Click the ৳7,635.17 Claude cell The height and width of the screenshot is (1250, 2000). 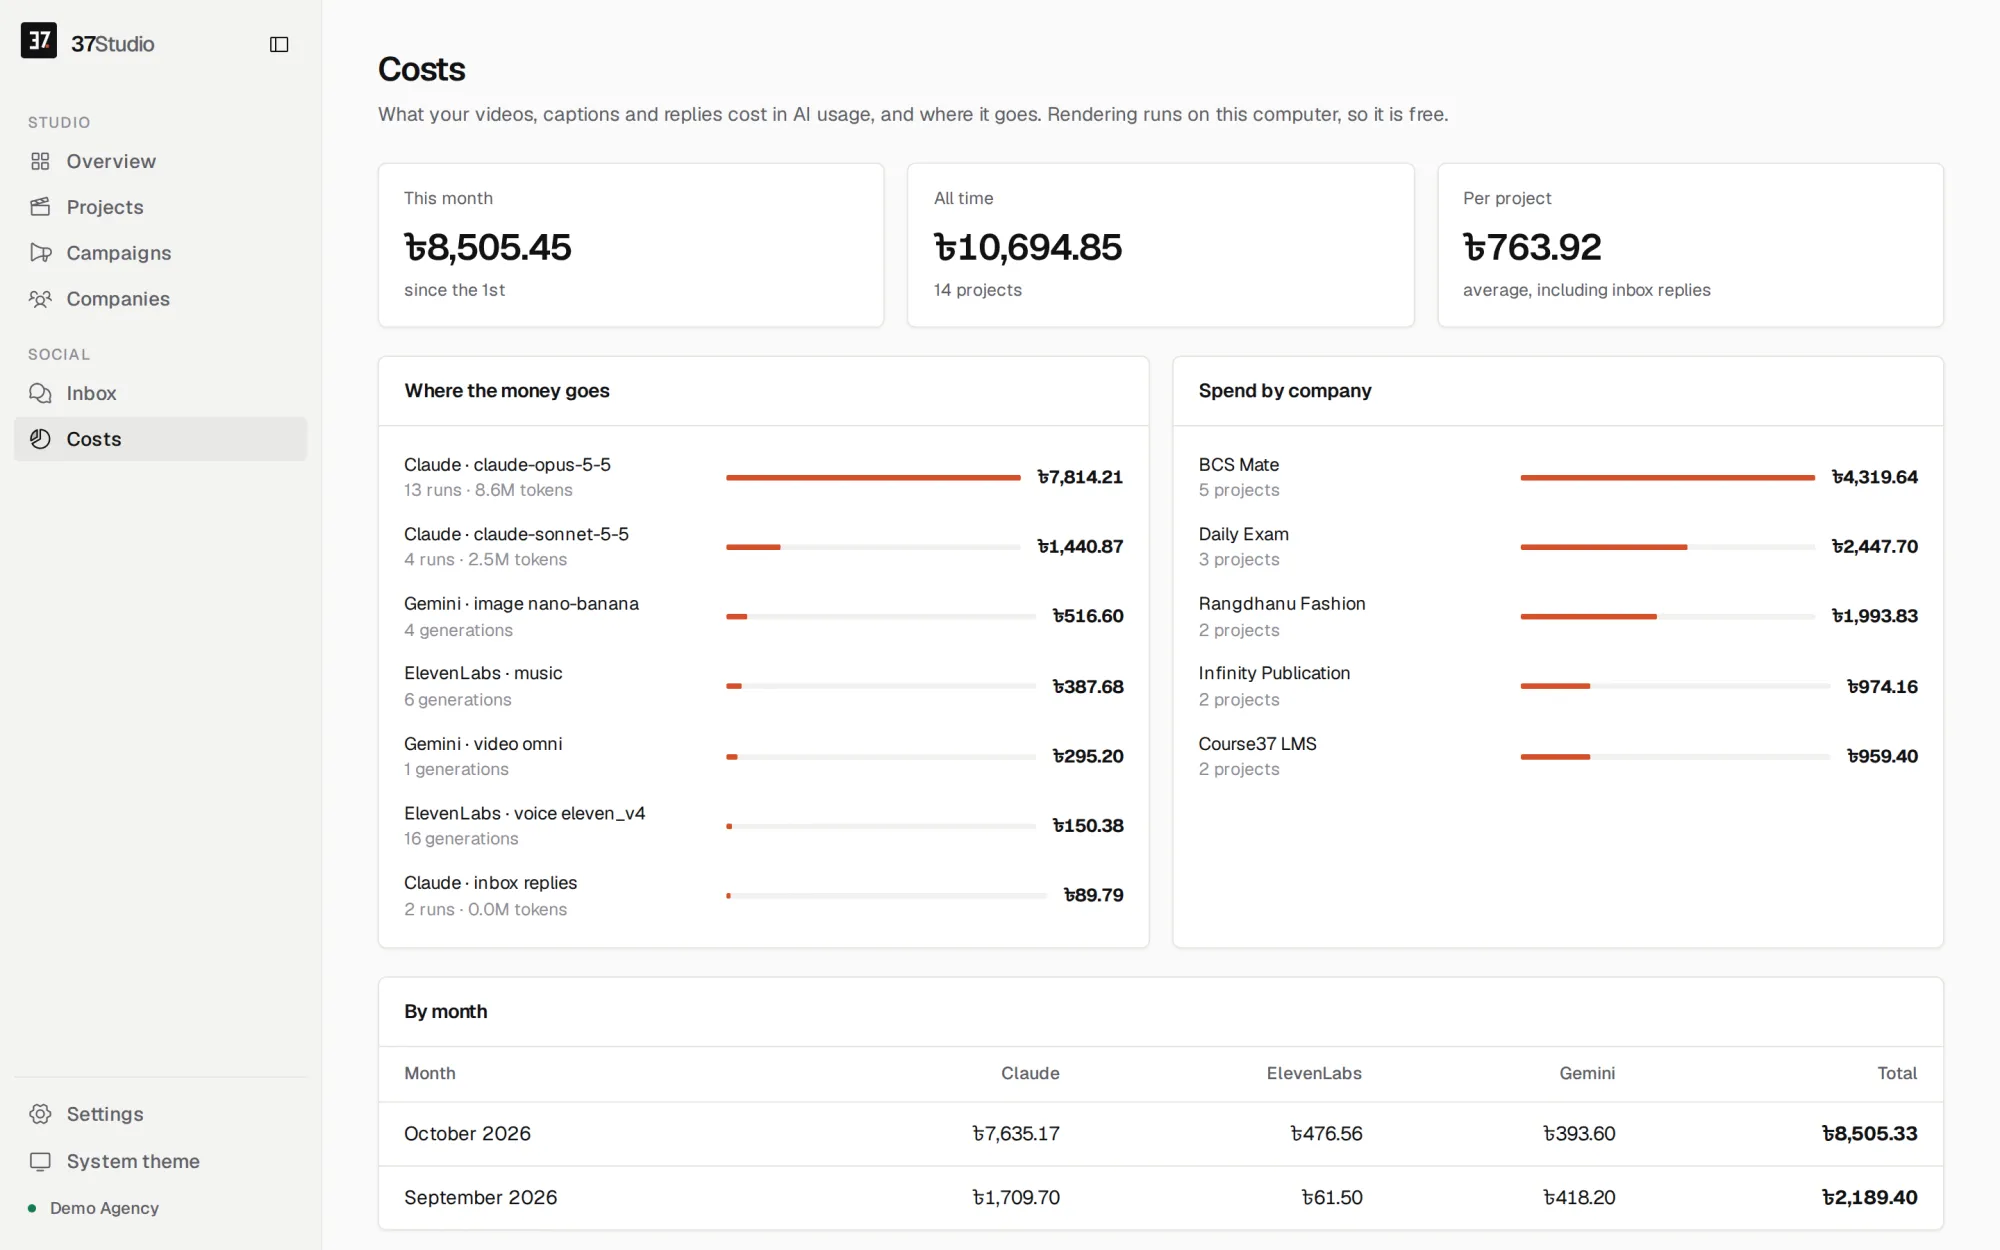click(1016, 1134)
